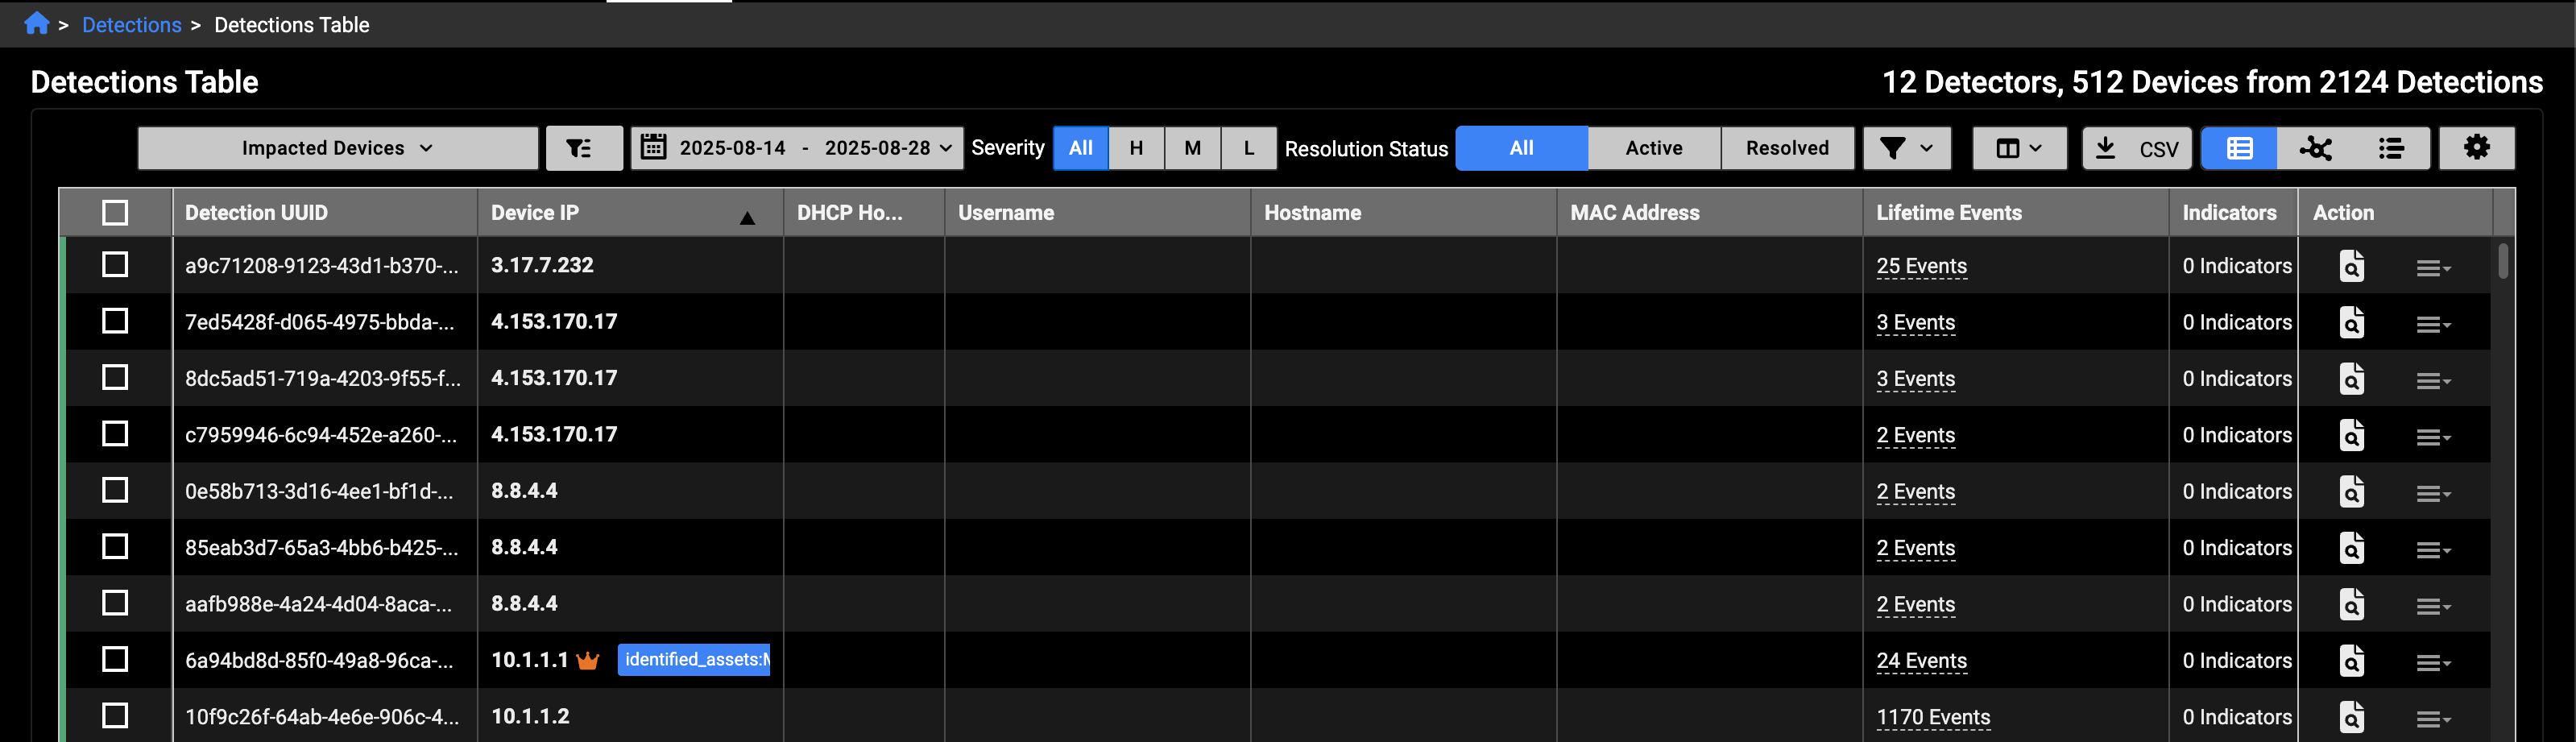2576x742 pixels.
Task: Click the home icon in breadcrumb
Action: 37,24
